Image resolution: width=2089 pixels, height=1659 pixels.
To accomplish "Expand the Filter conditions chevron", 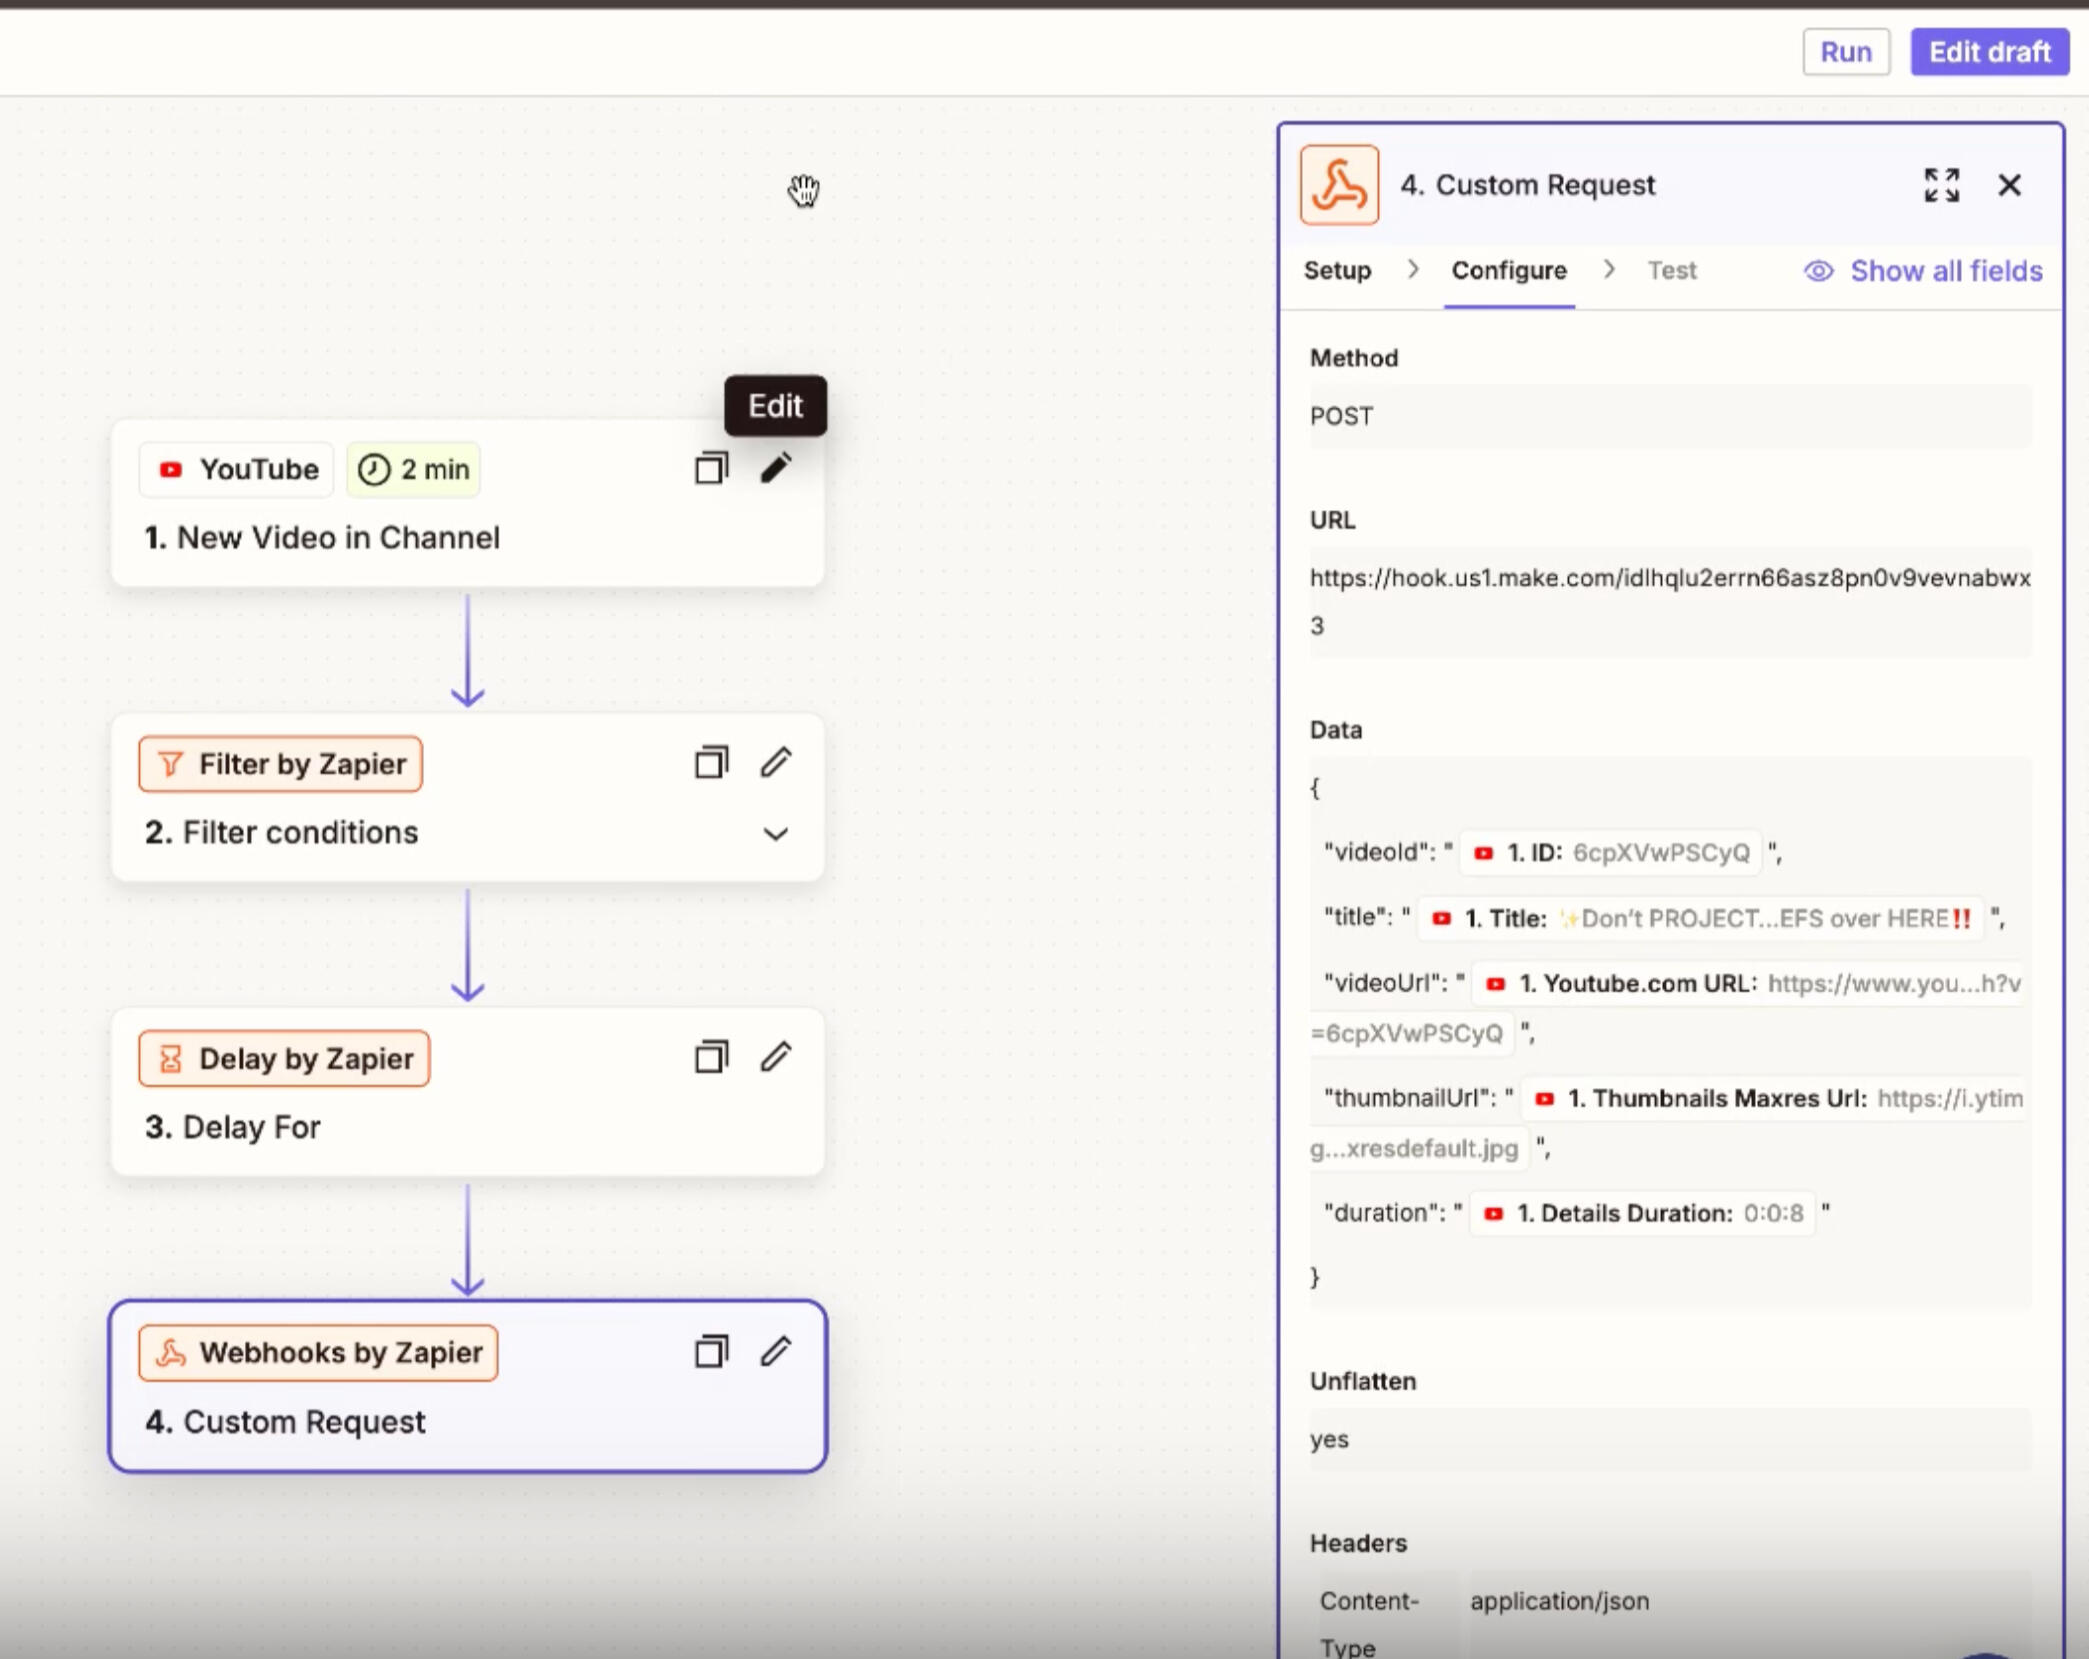I will 776,833.
